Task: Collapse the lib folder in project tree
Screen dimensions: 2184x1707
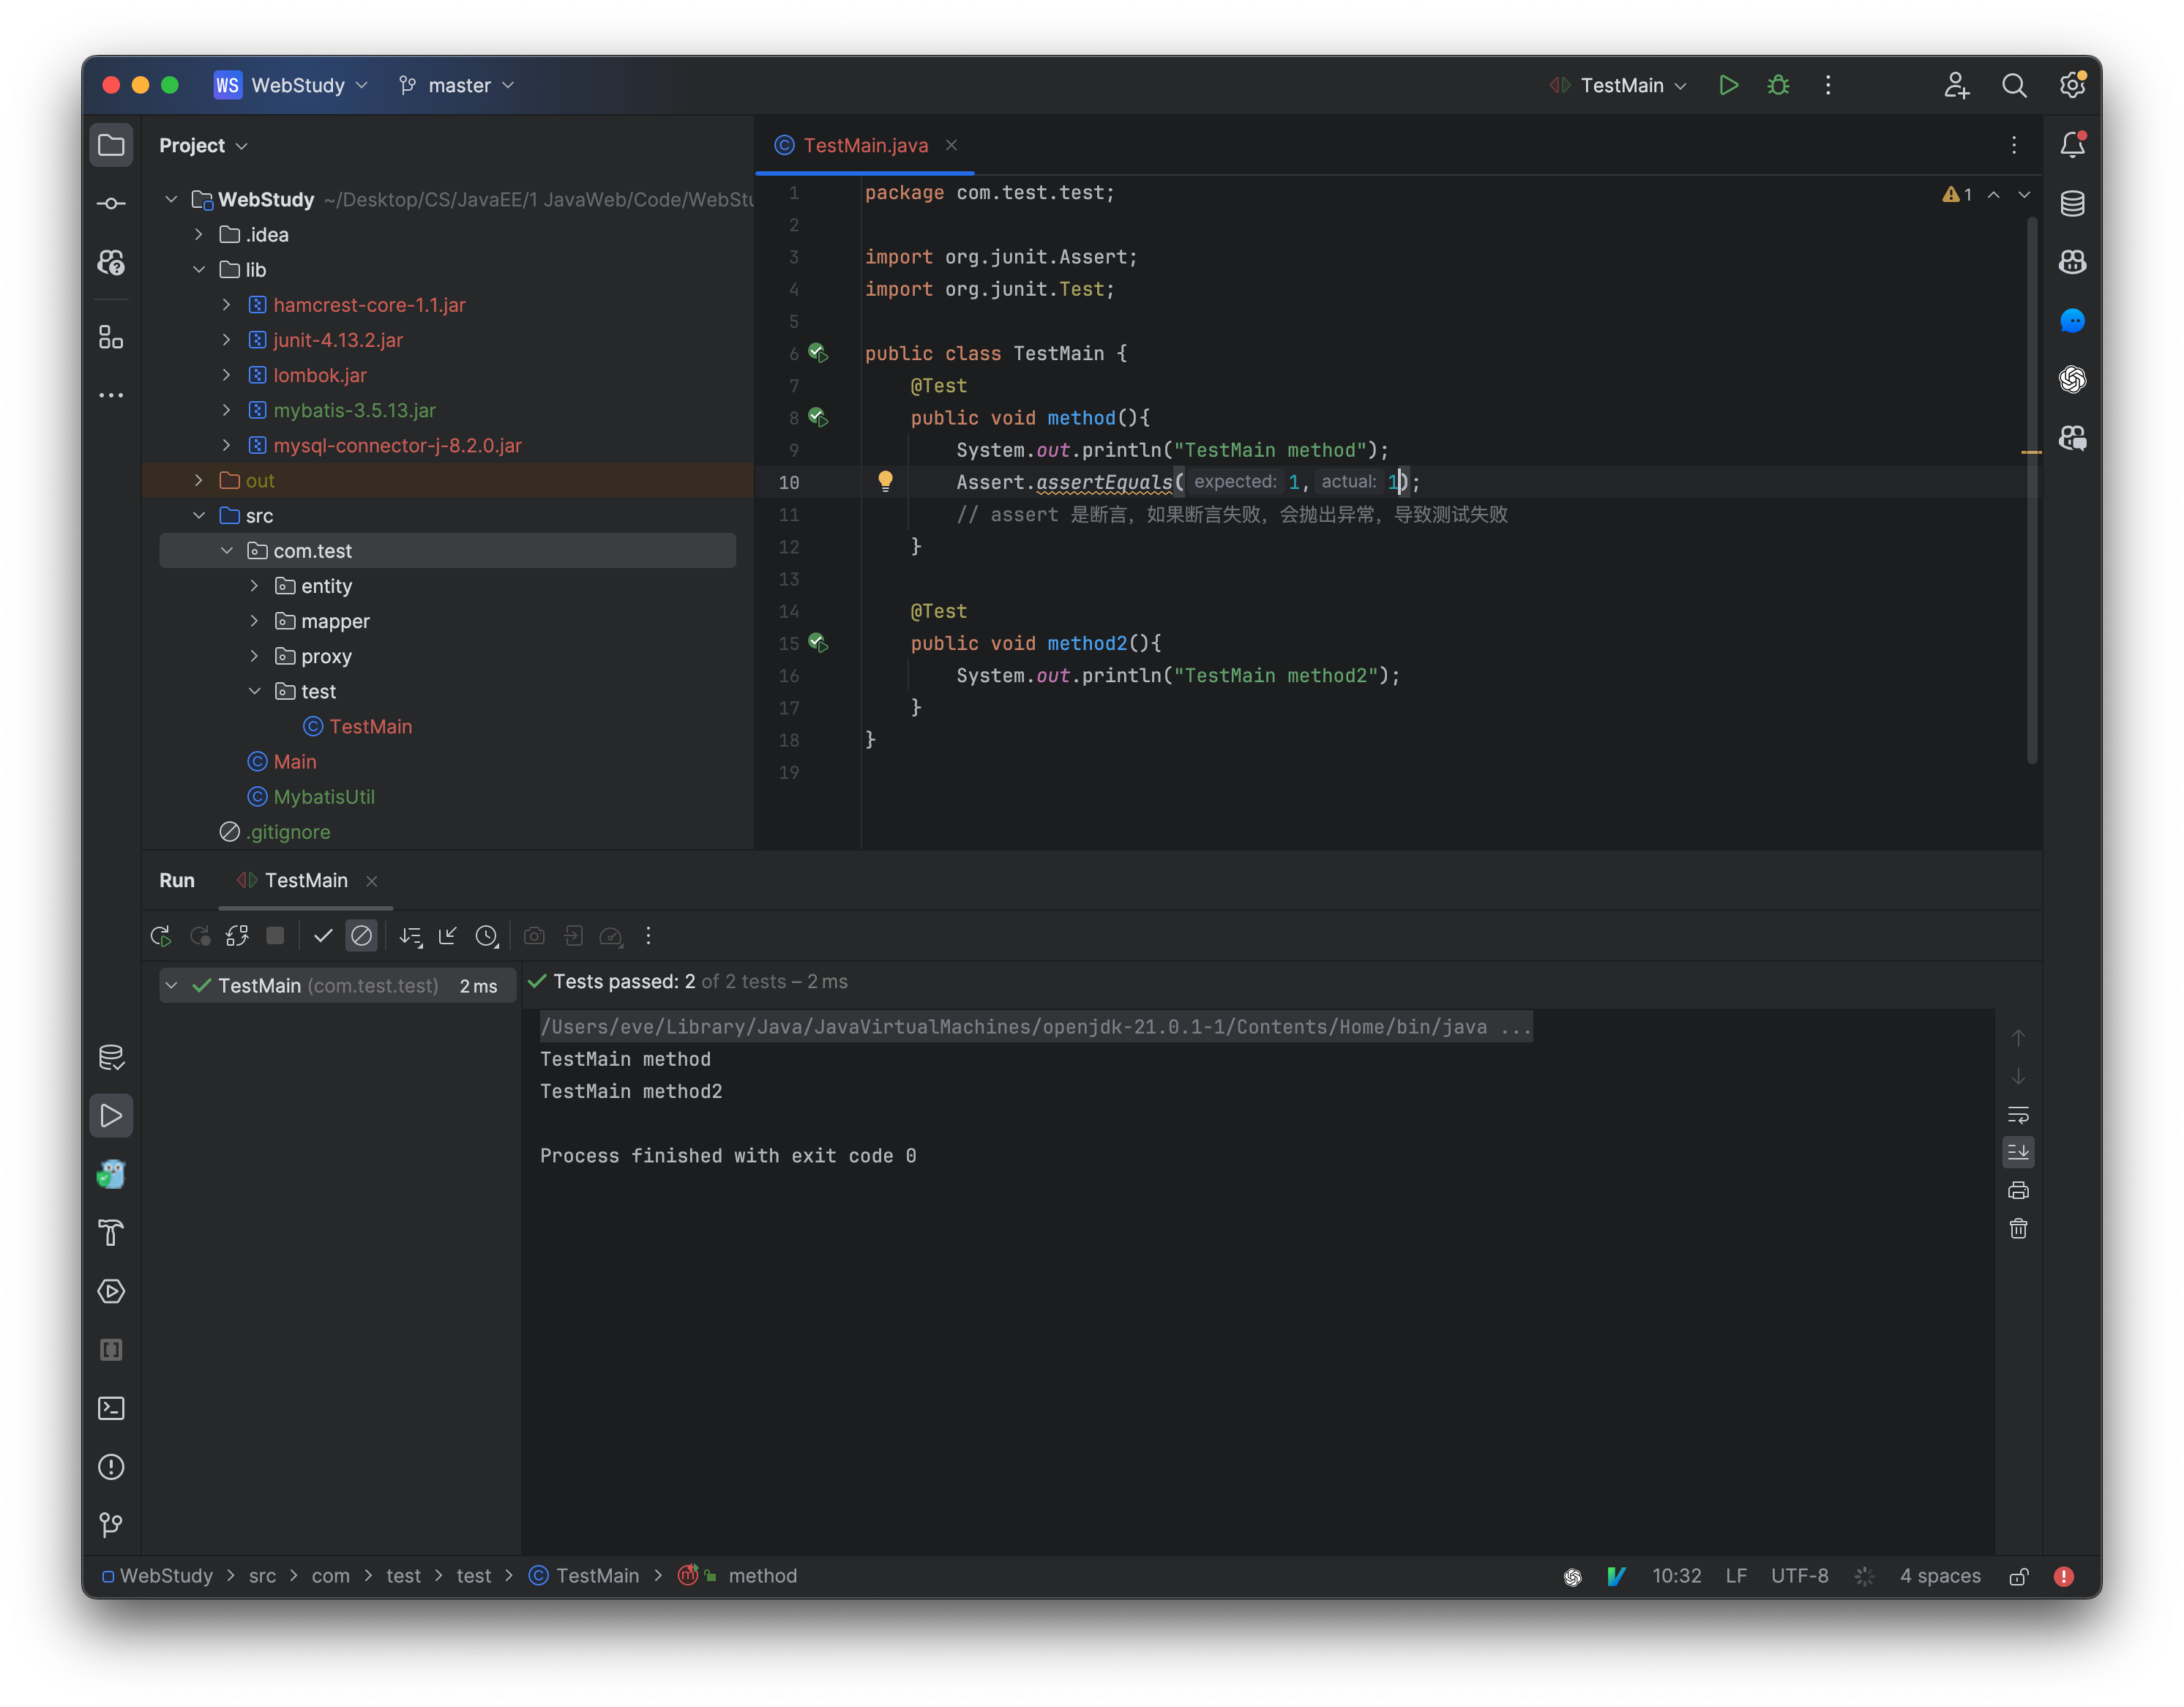Action: [x=199, y=270]
